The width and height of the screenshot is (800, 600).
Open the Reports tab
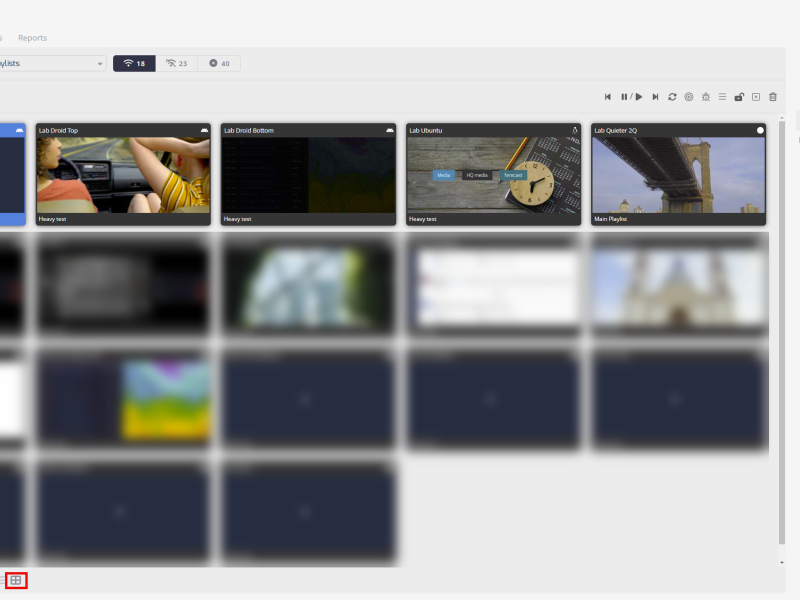[x=32, y=38]
